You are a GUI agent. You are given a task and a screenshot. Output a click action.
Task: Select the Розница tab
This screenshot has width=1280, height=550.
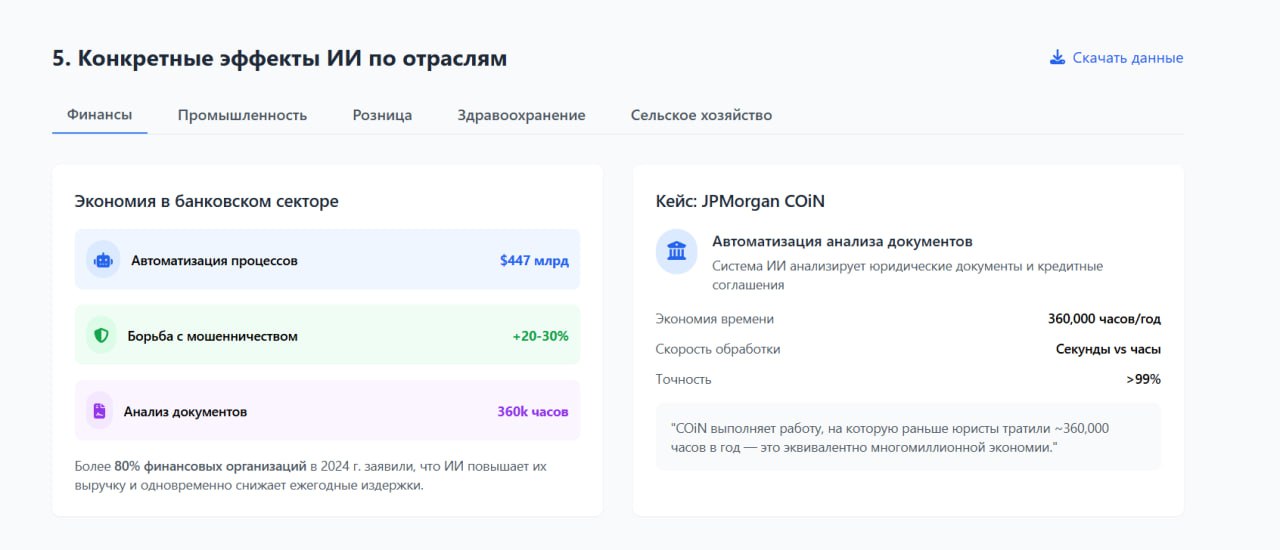tap(382, 115)
